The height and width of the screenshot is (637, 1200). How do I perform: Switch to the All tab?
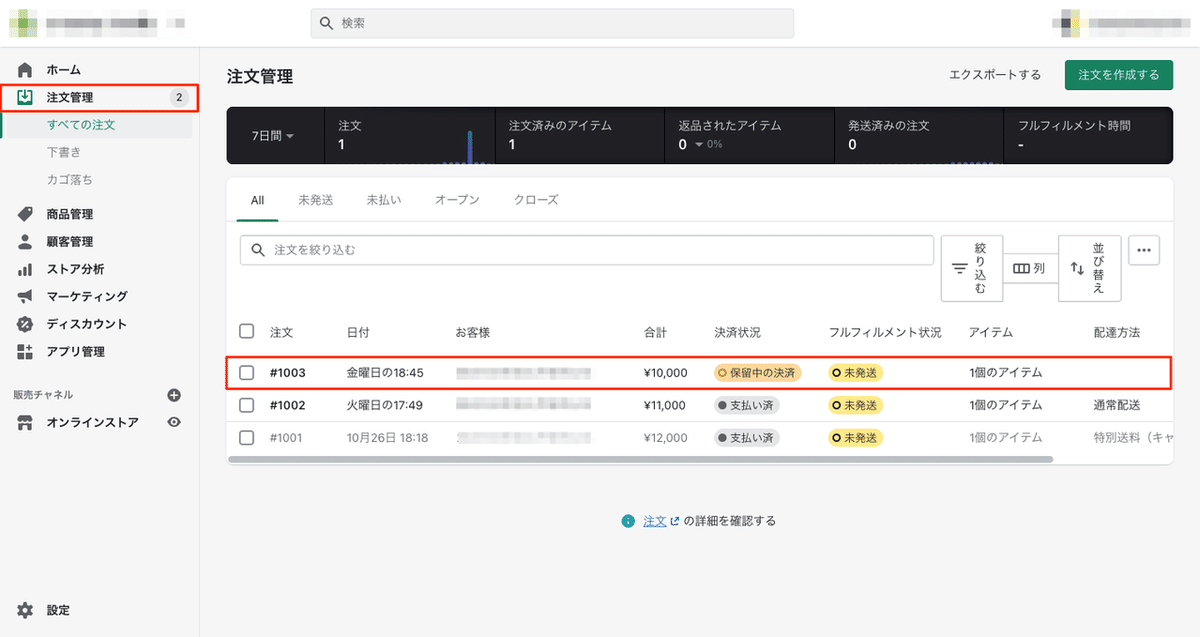point(257,200)
